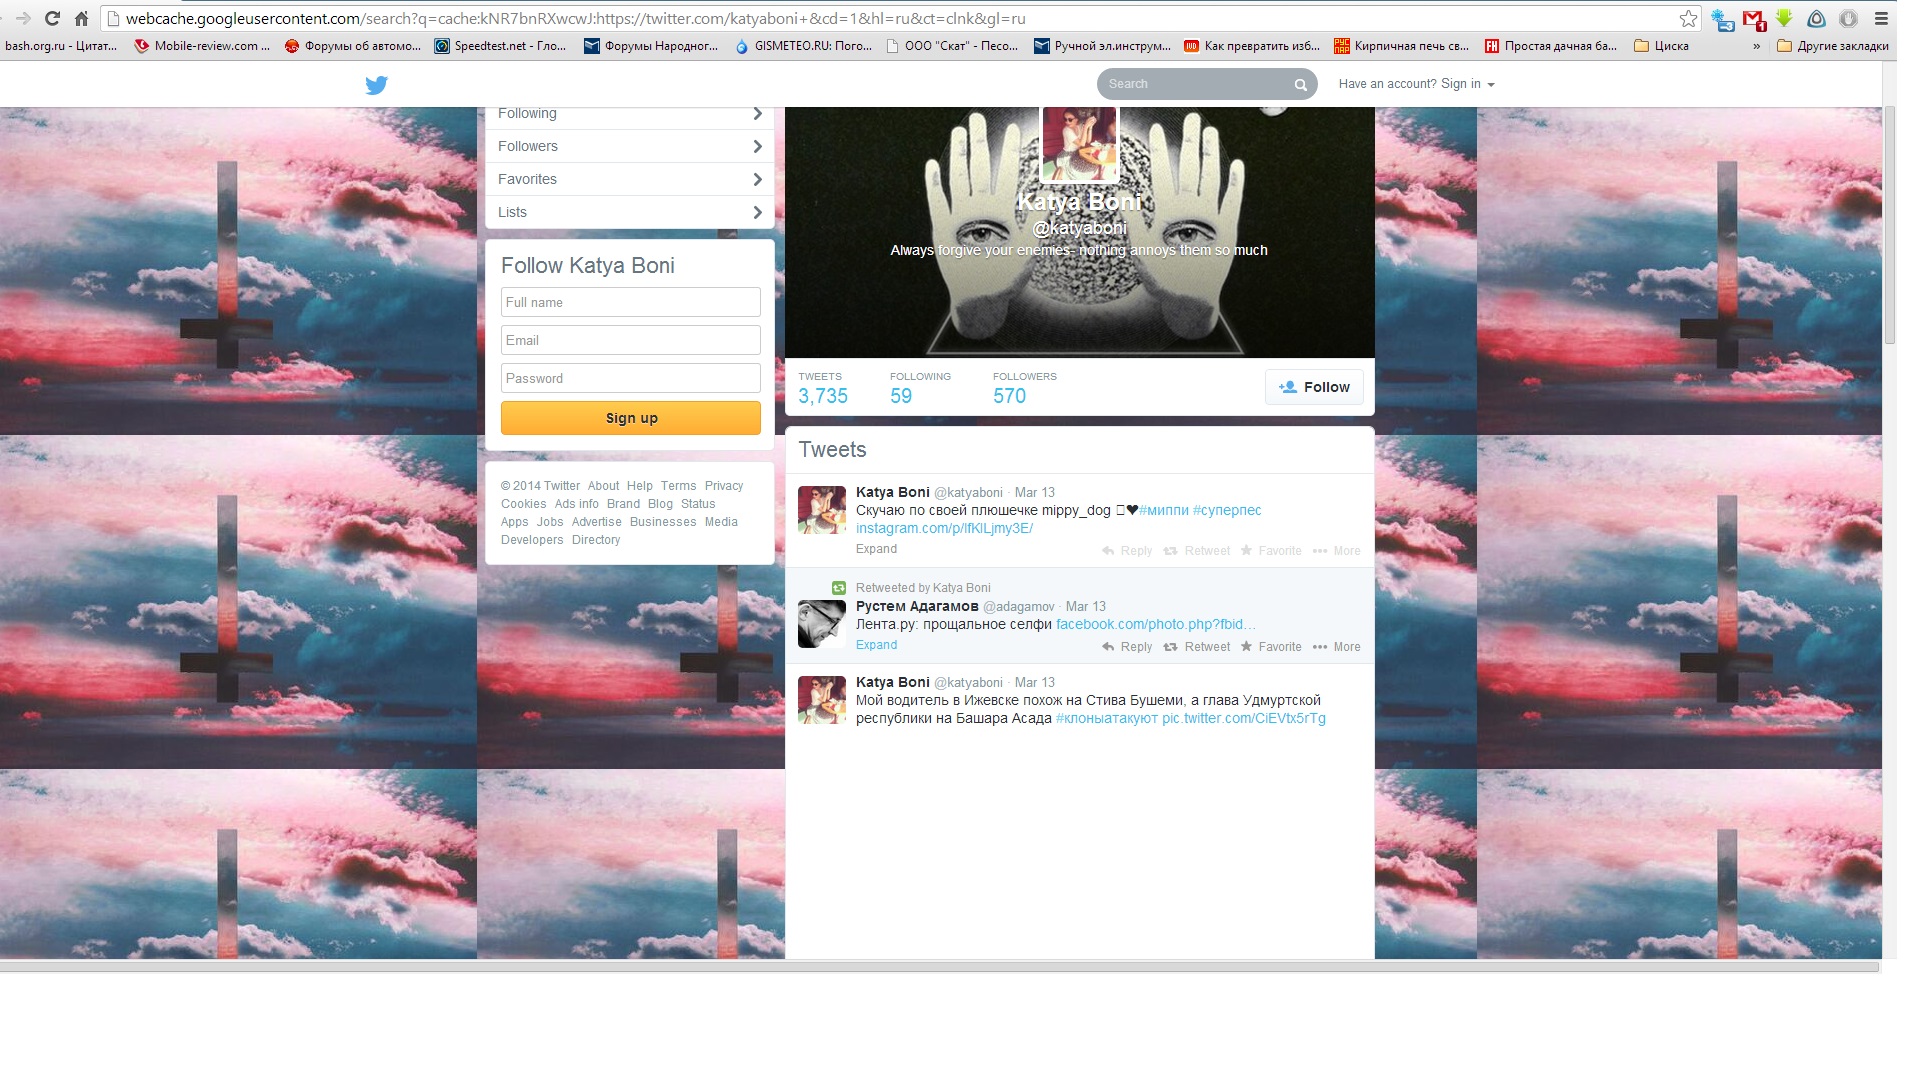The width and height of the screenshot is (1920, 1080).
Task: Open the bash.org.ru bookmark
Action: coord(61,46)
